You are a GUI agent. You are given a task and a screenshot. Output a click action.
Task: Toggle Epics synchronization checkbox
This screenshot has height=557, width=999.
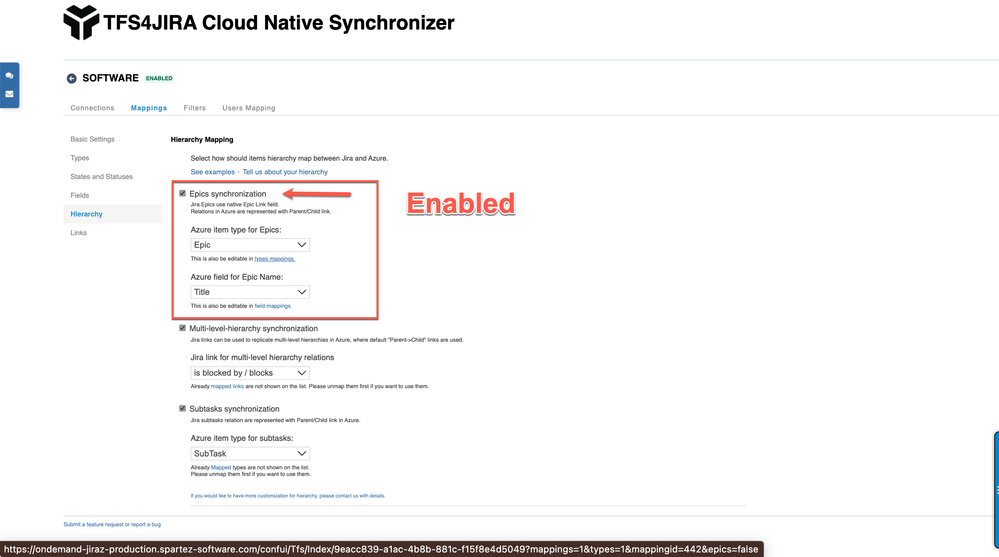(182, 193)
